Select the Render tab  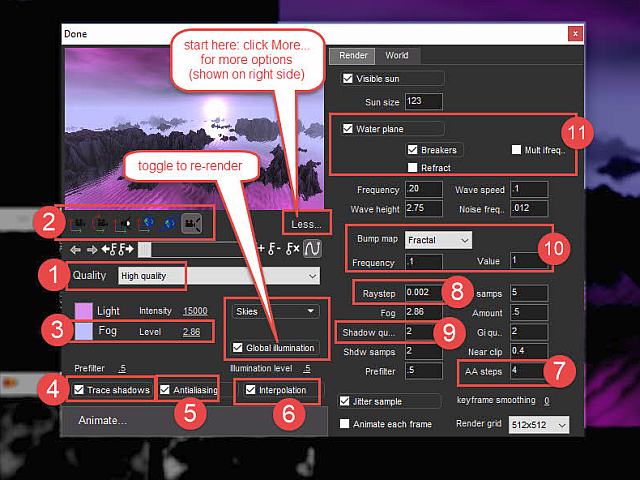[354, 55]
